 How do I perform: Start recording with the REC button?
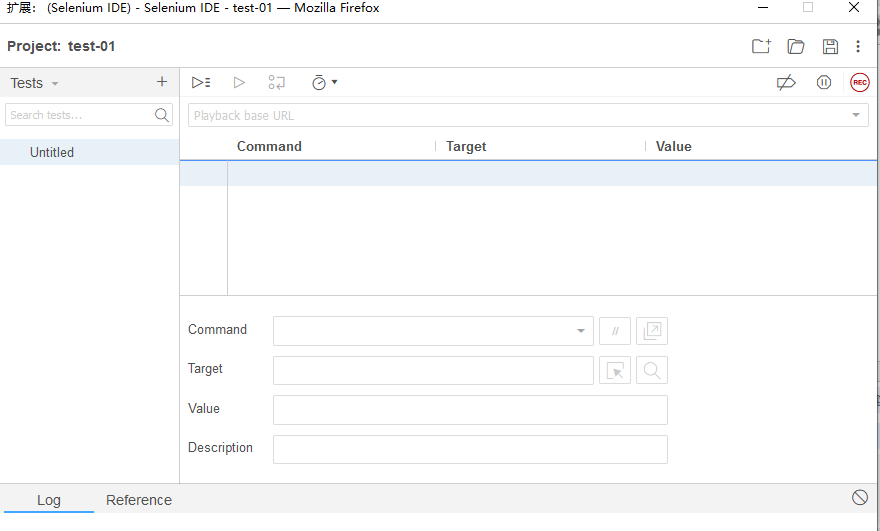pyautogui.click(x=860, y=83)
